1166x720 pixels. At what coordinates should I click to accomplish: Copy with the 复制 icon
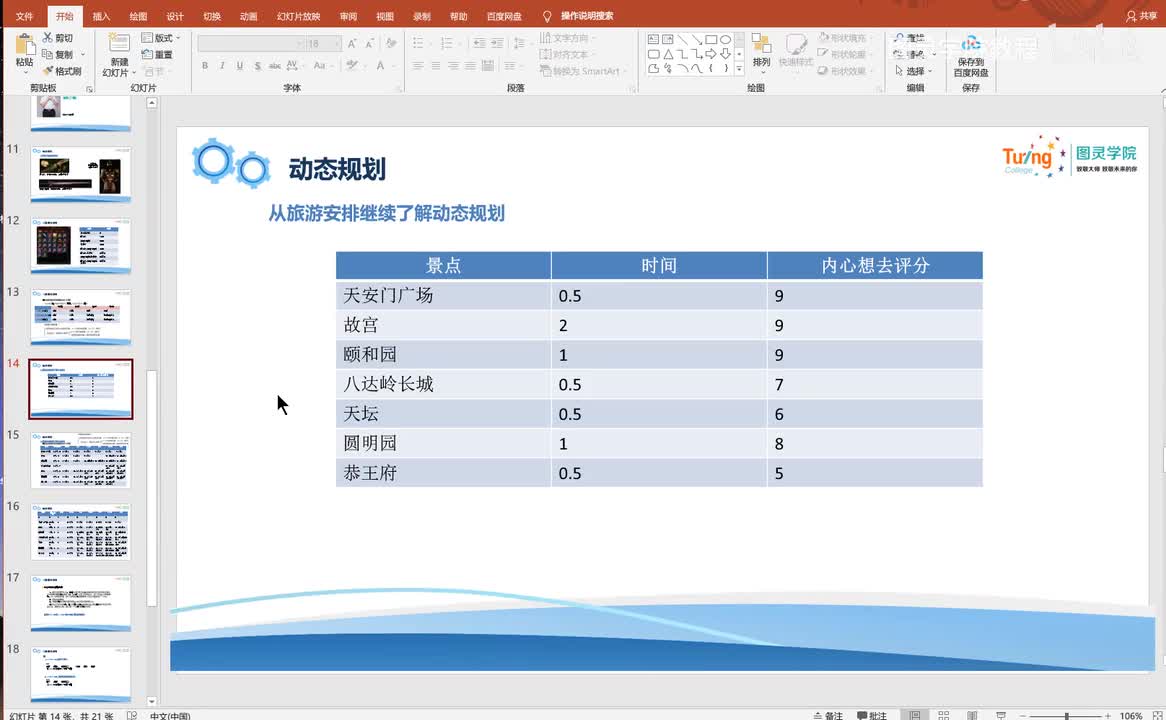tap(48, 54)
